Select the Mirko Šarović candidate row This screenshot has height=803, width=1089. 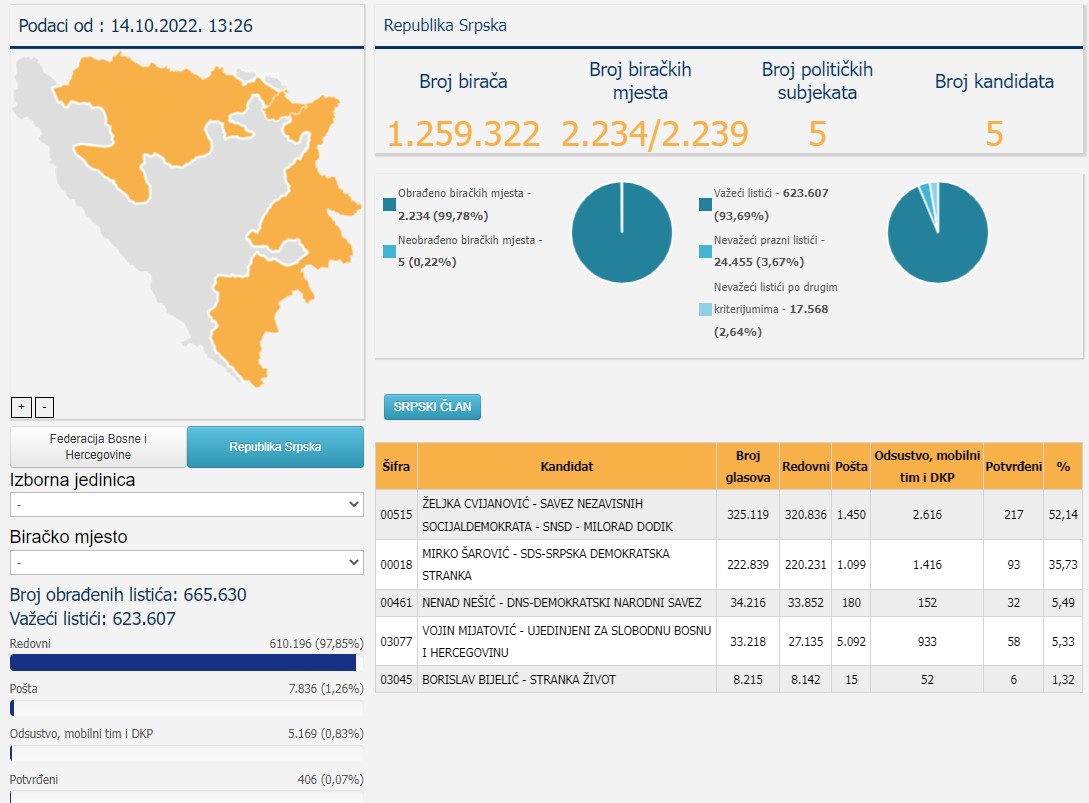coord(729,565)
